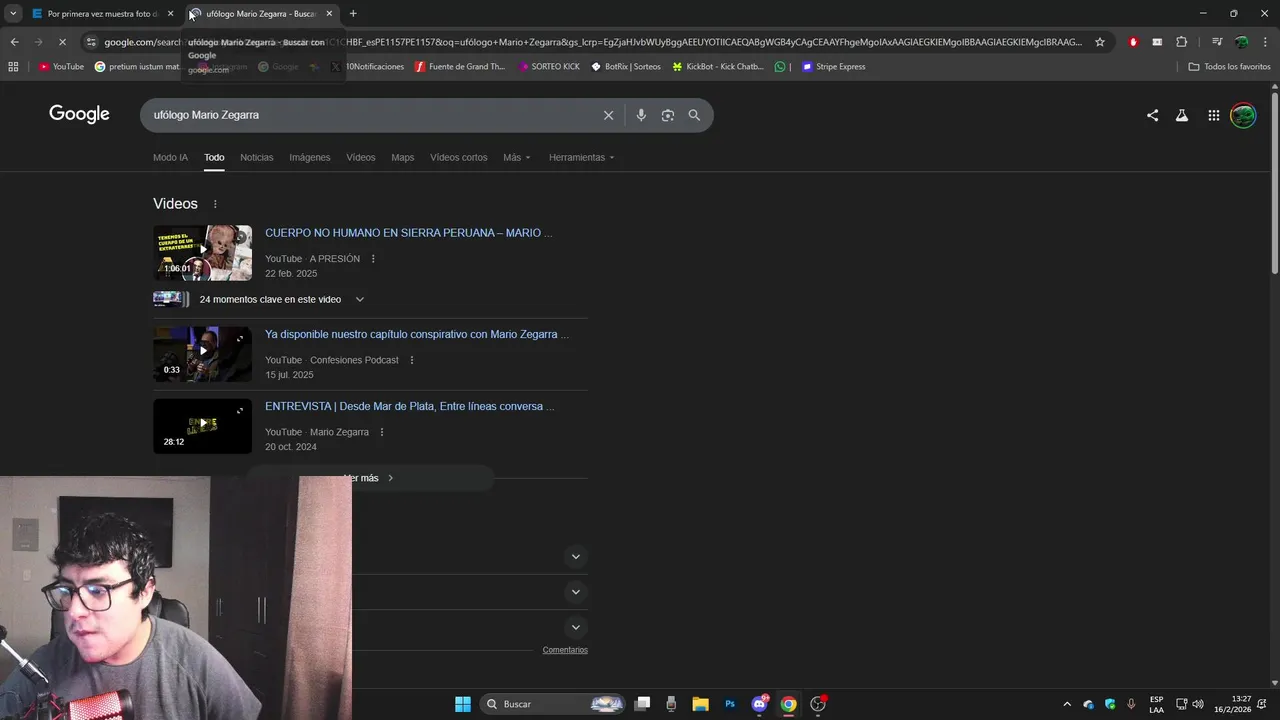The image size is (1280, 720).
Task: Expand the second collapsed question row
Action: tap(575, 592)
